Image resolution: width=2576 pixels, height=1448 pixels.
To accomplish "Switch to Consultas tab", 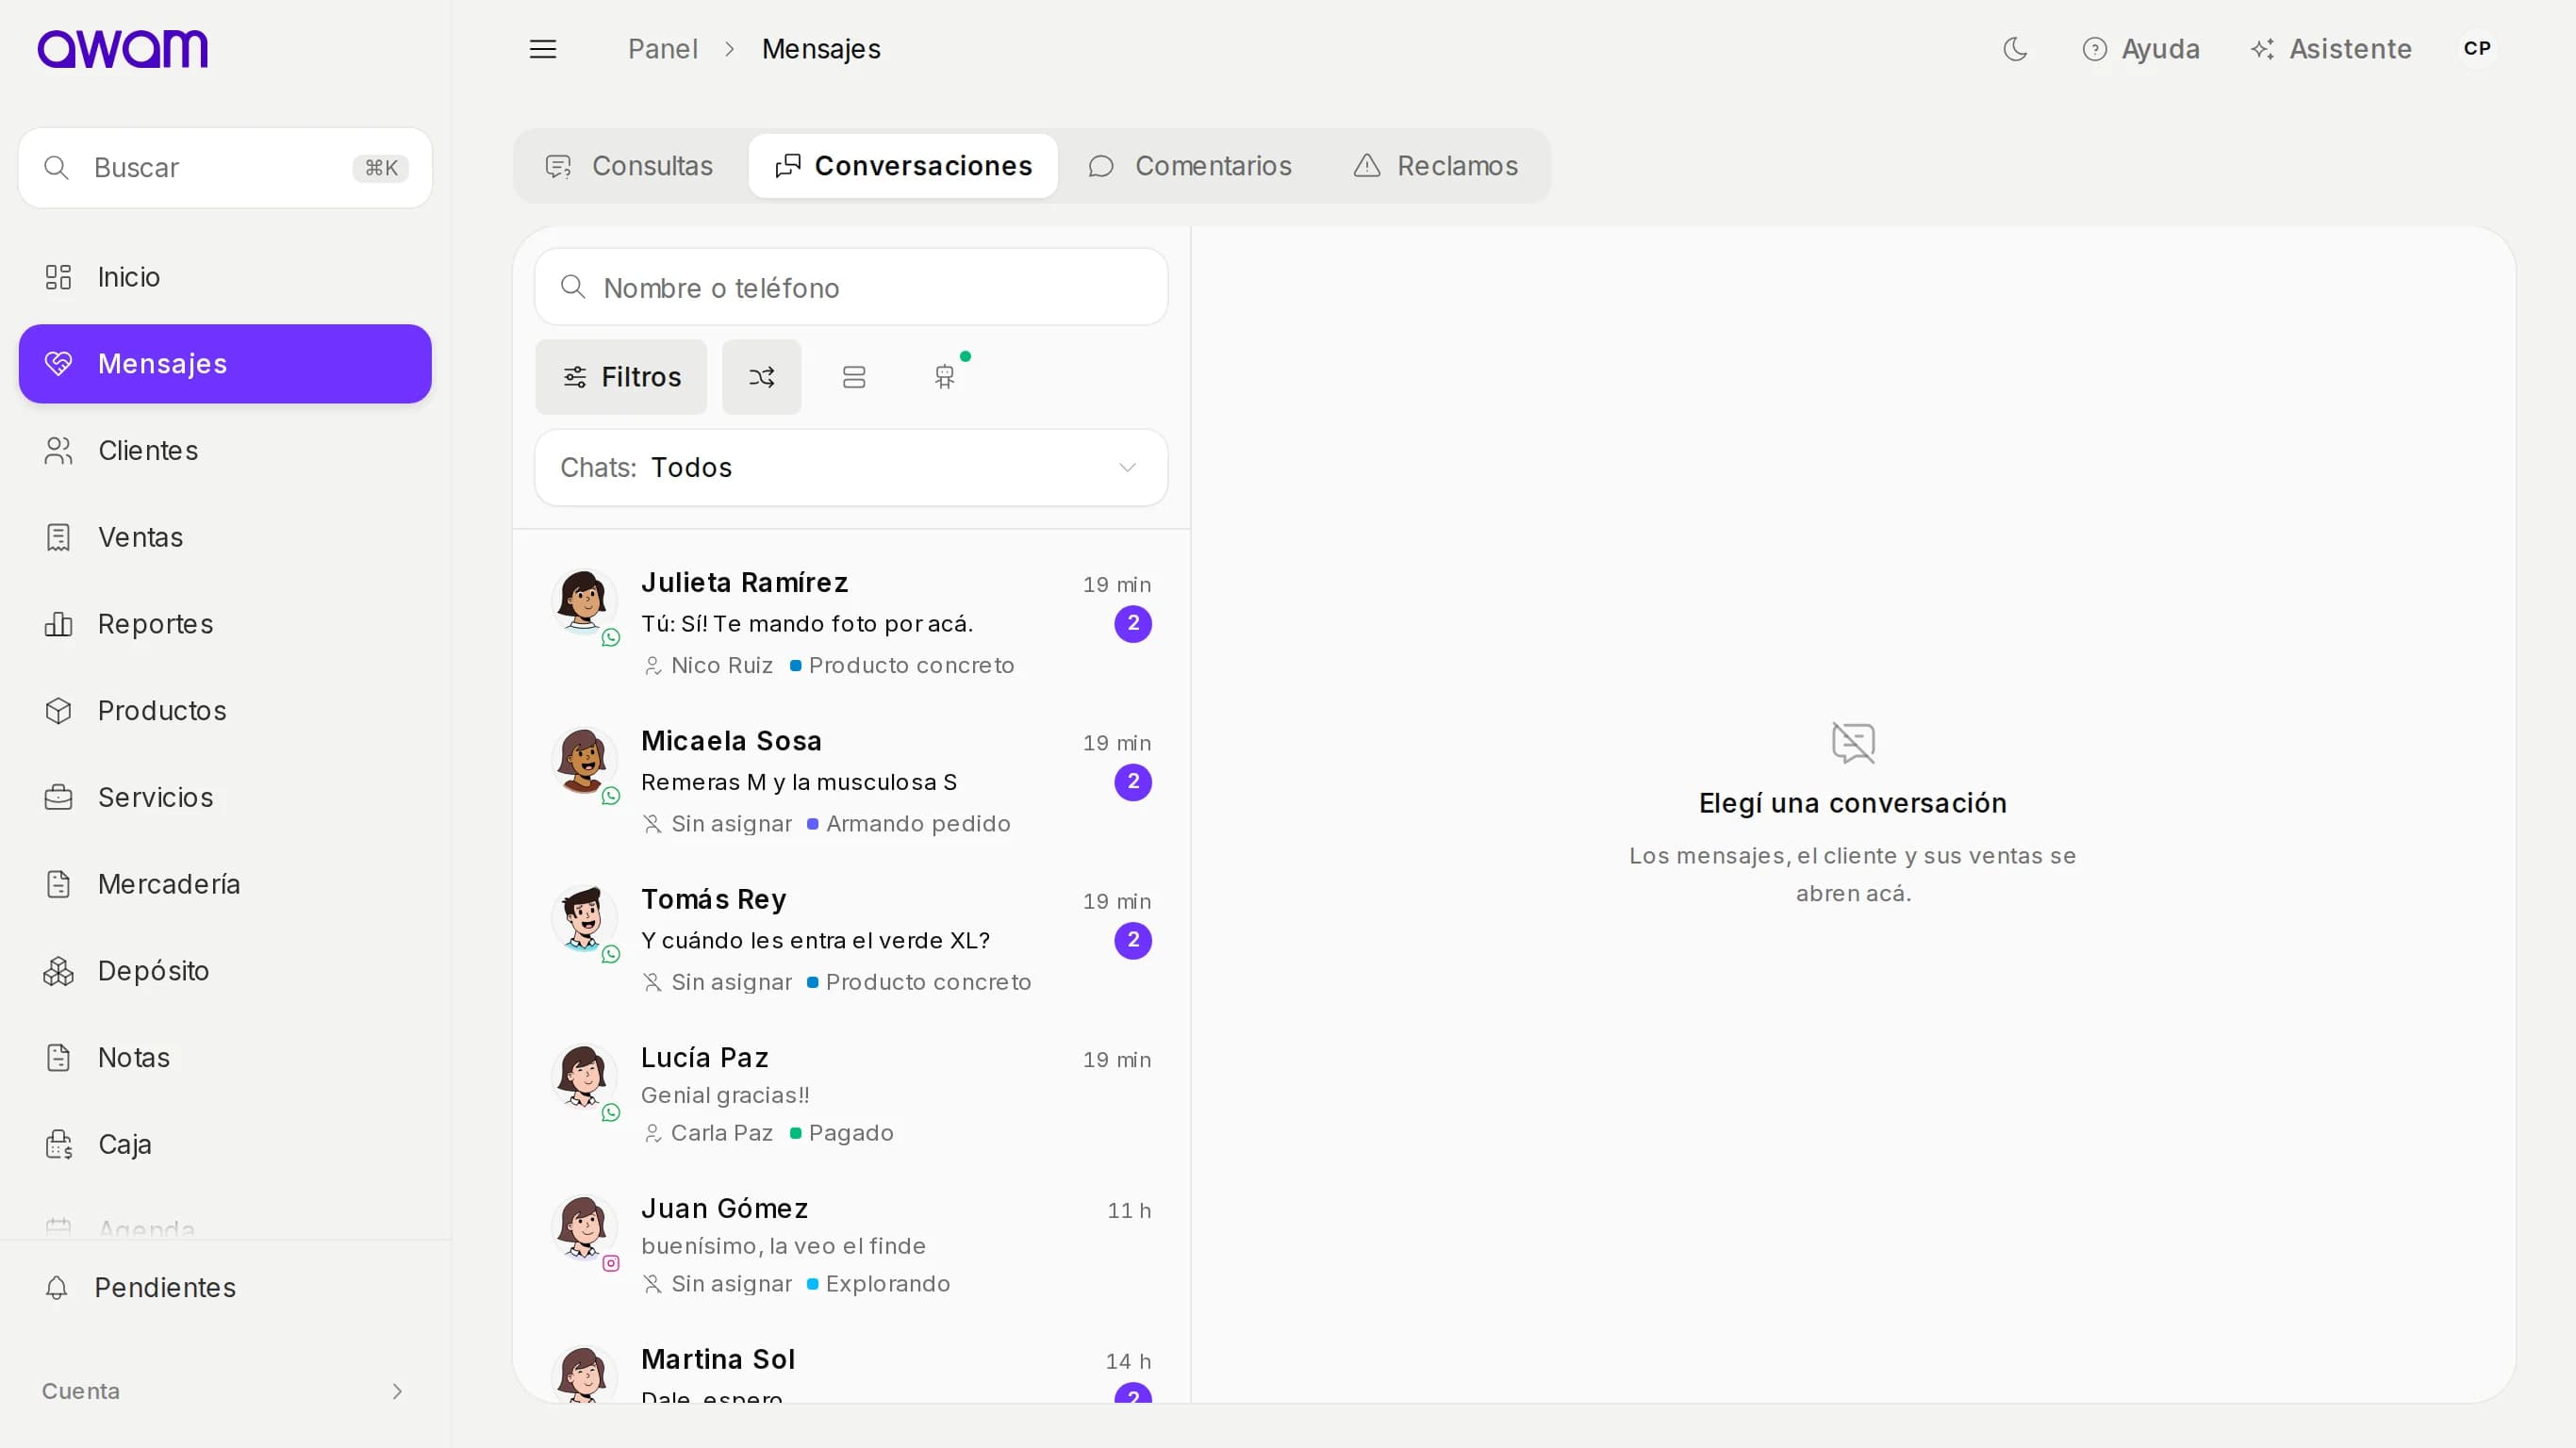I will [630, 166].
